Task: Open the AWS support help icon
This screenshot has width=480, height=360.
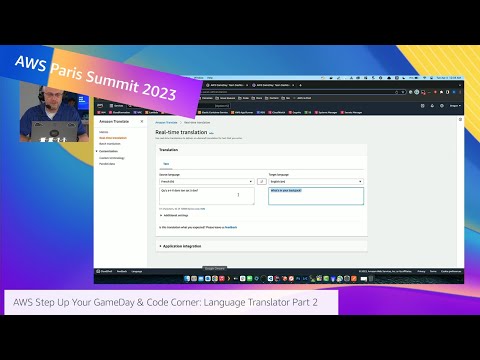Action: [x=442, y=106]
